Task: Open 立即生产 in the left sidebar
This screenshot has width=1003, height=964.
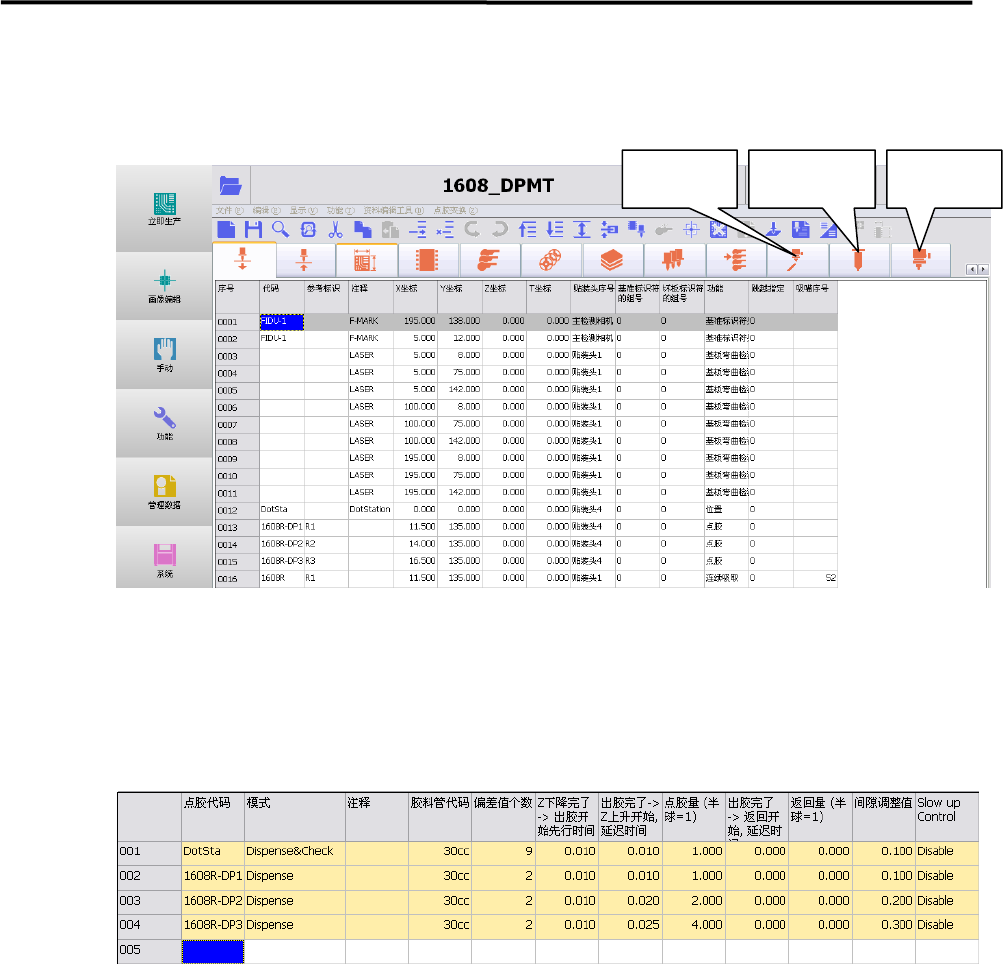Action: click(x=164, y=209)
